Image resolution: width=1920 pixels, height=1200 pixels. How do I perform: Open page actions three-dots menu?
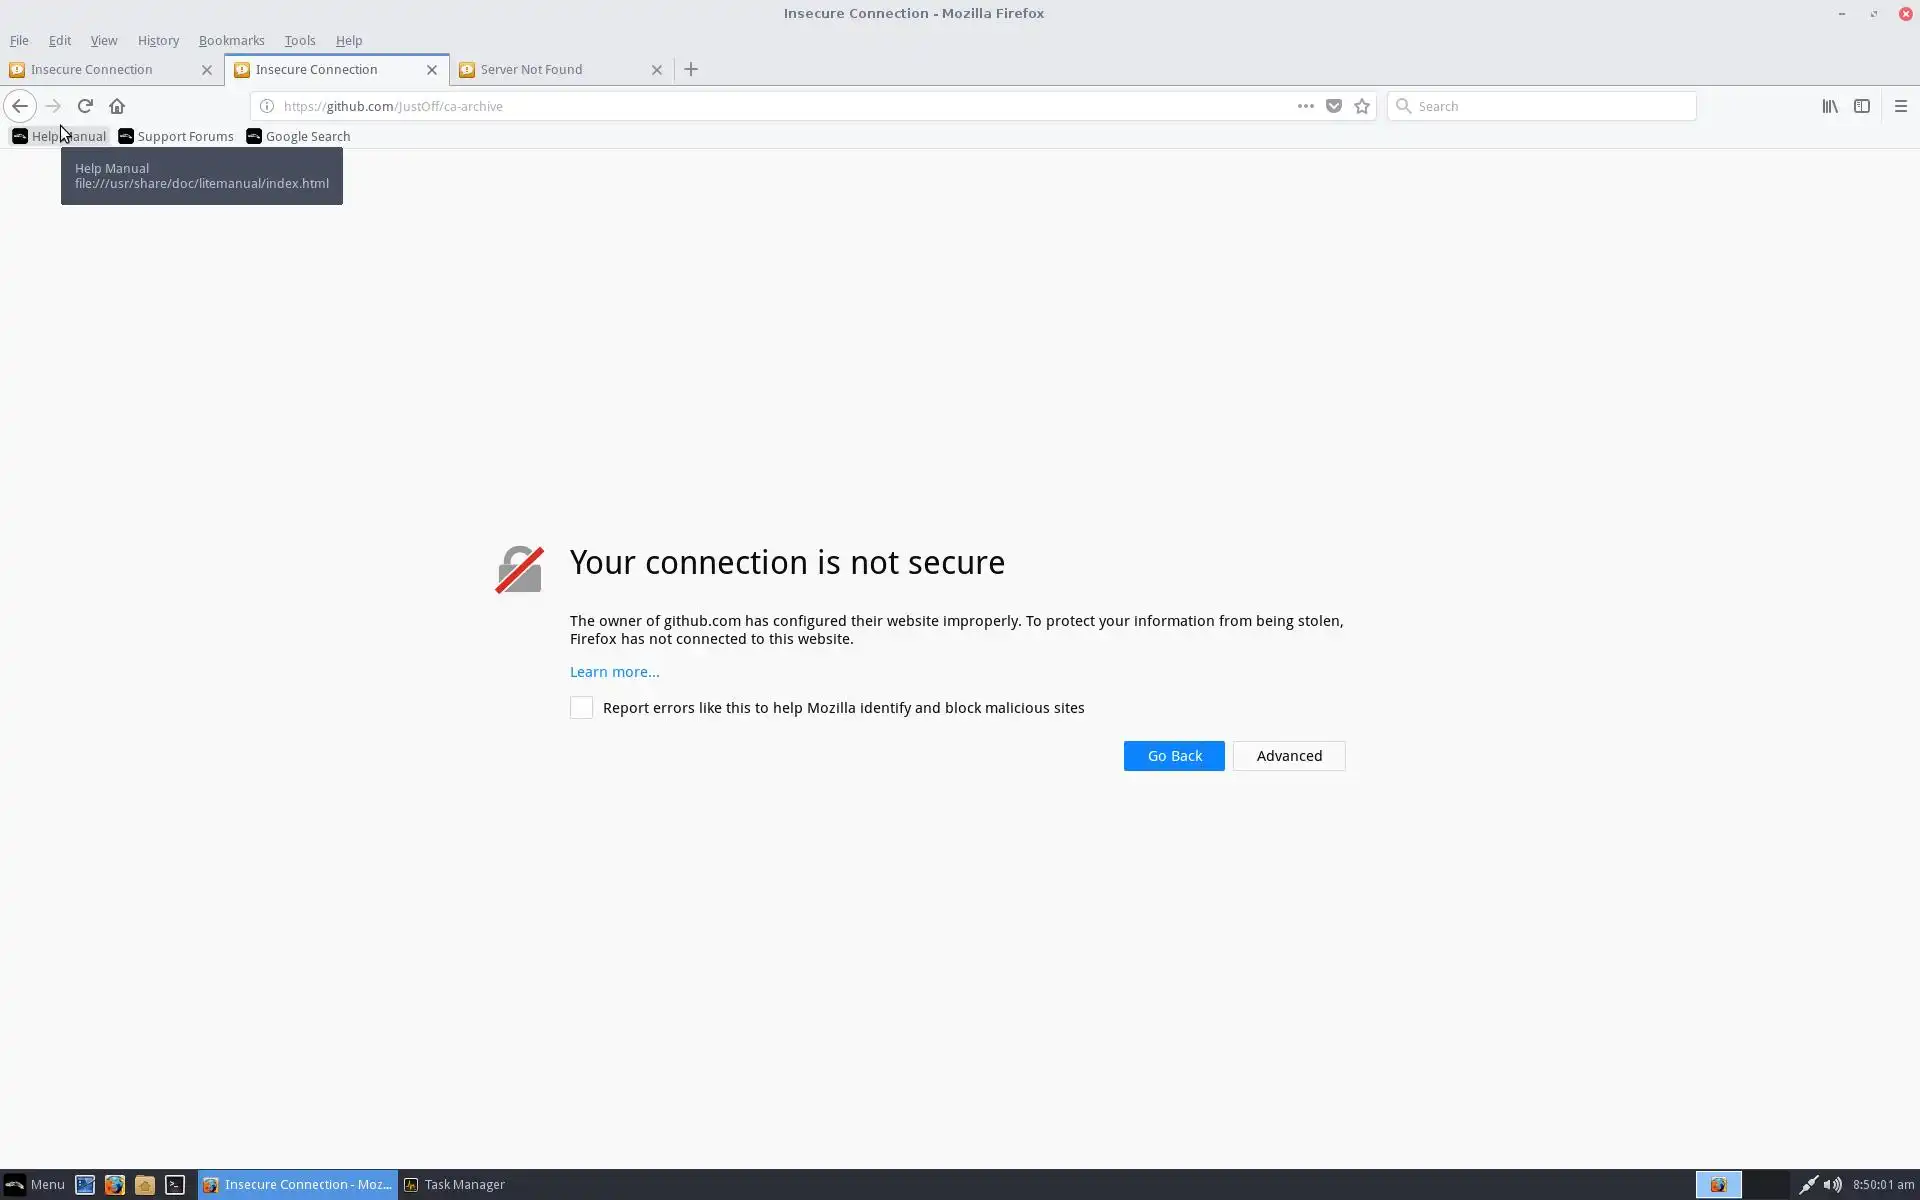point(1305,106)
